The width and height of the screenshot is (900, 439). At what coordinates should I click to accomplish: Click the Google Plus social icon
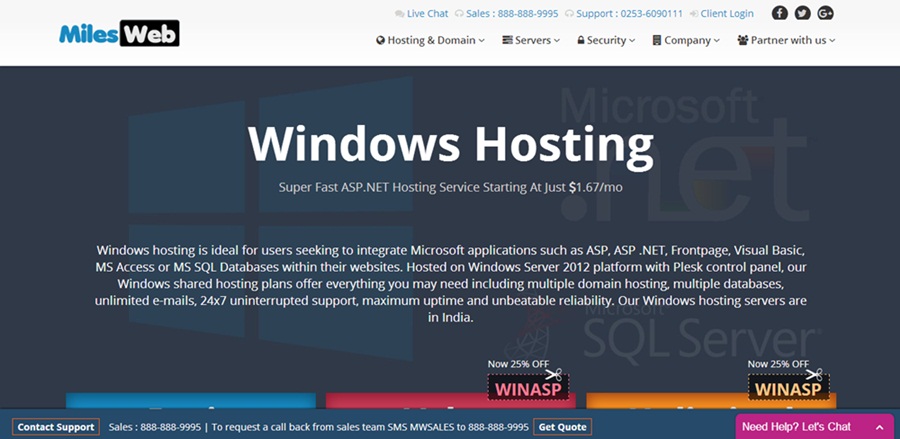(x=825, y=13)
